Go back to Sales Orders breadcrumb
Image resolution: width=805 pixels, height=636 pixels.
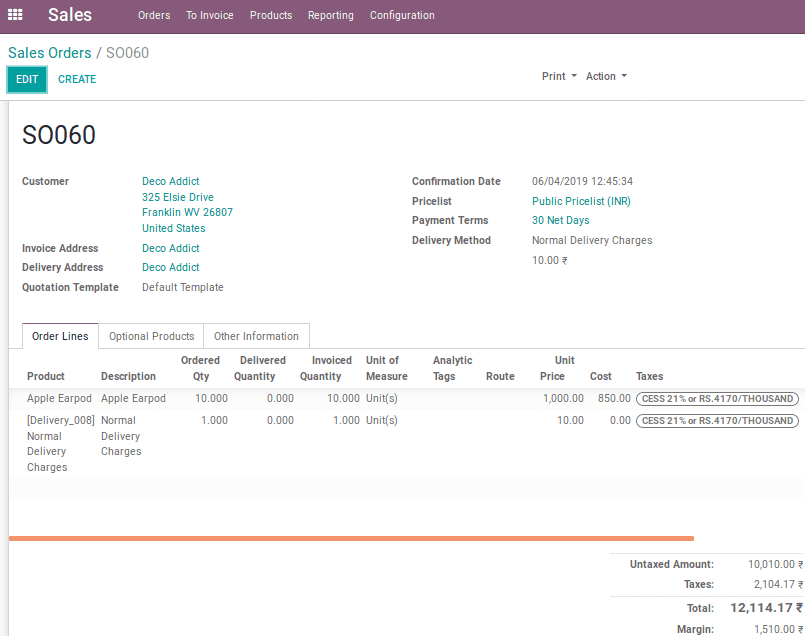pos(49,52)
